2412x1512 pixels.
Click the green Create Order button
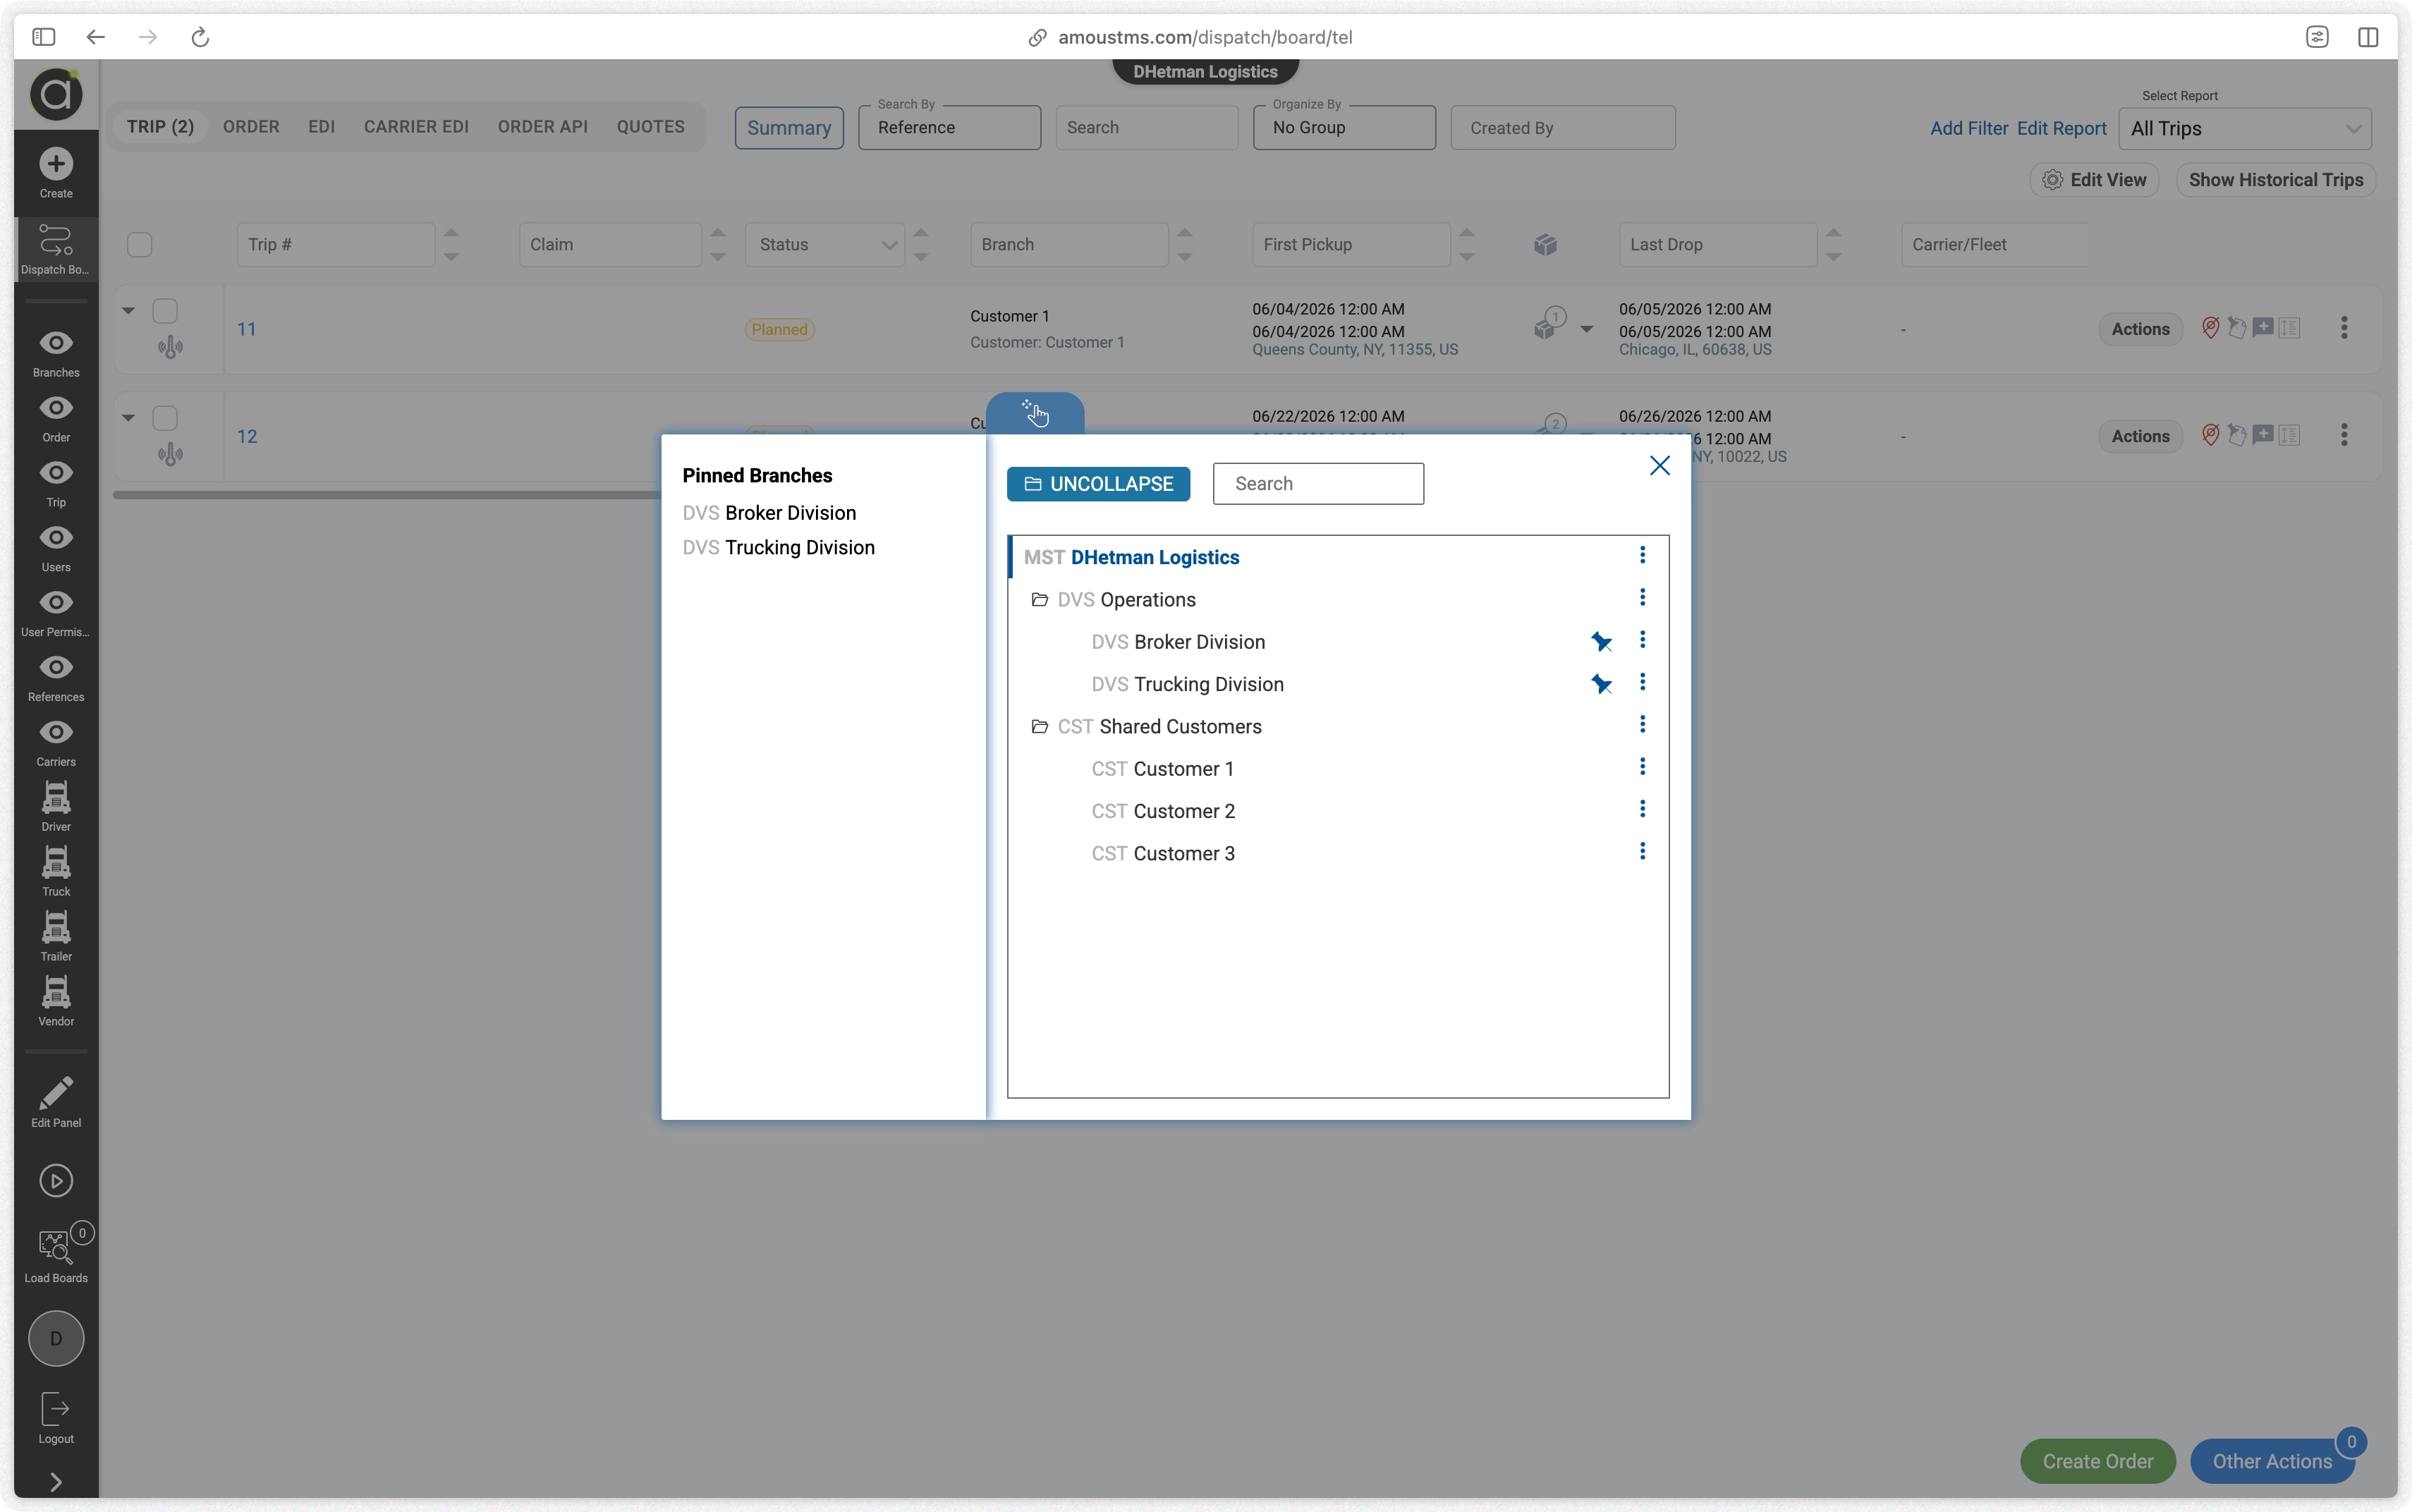click(x=2097, y=1461)
